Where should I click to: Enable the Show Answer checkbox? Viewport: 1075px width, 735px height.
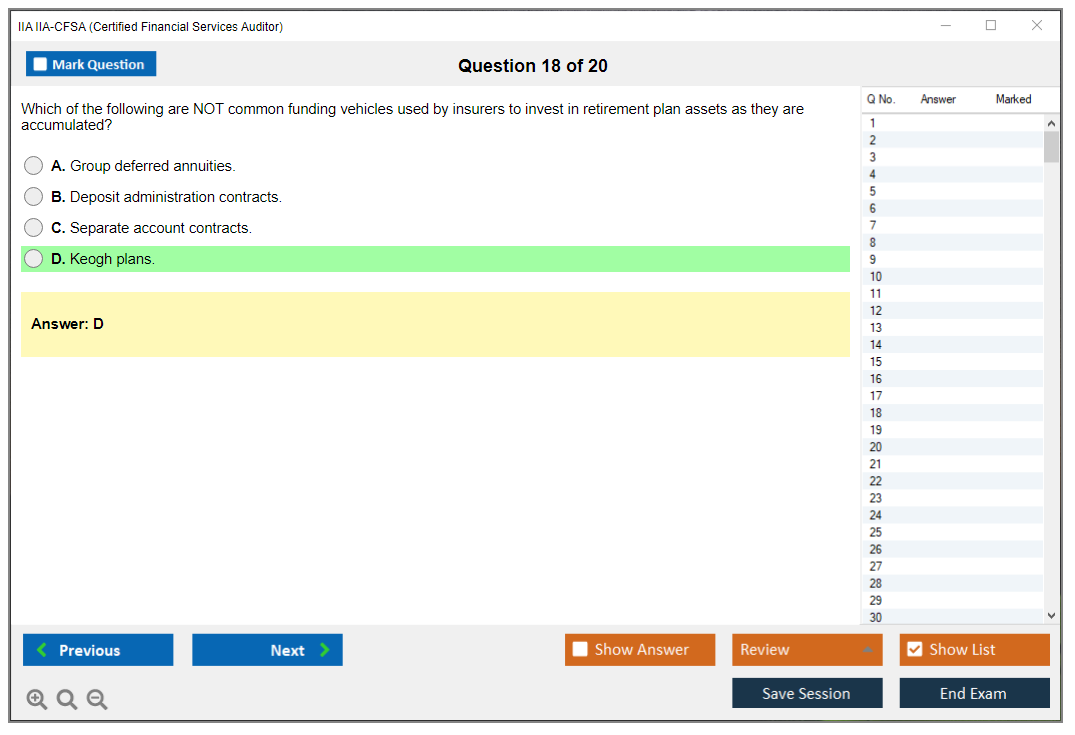(x=581, y=650)
